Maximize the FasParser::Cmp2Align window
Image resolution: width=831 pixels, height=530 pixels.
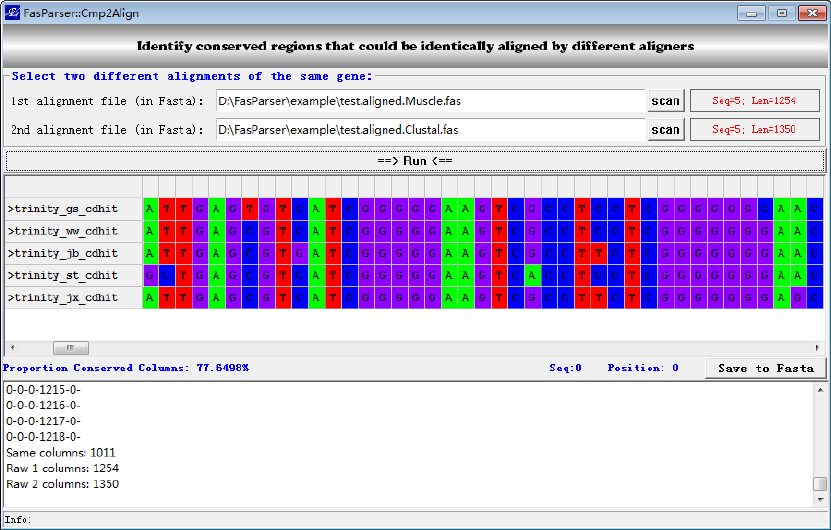782,13
